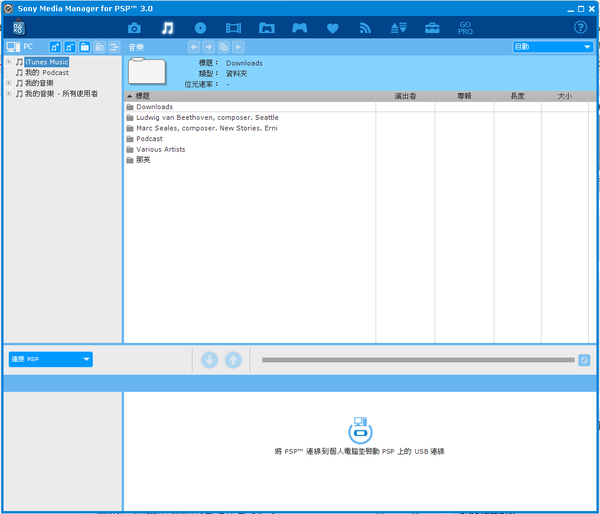The height and width of the screenshot is (514, 600).
Task: Click the transfer down arrow button
Action: [x=209, y=360]
